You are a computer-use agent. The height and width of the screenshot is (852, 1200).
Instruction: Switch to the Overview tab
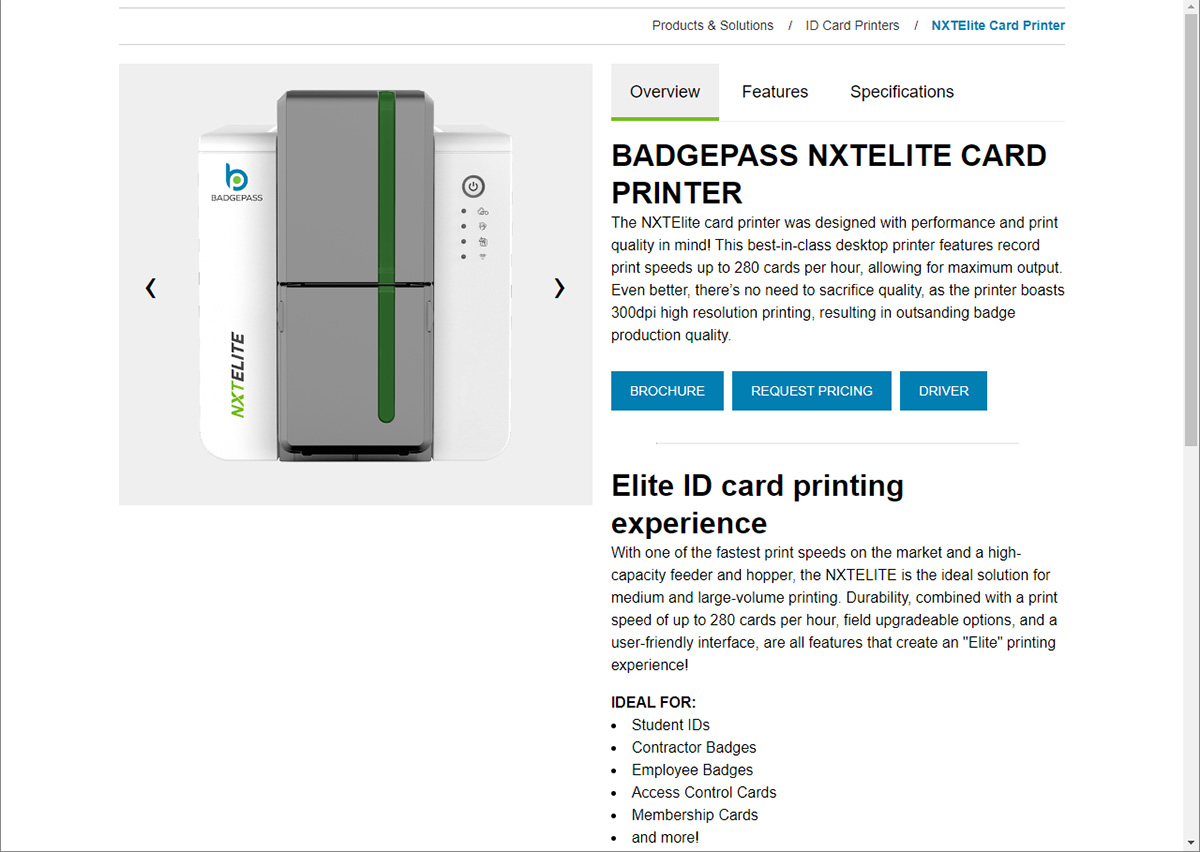click(x=664, y=92)
